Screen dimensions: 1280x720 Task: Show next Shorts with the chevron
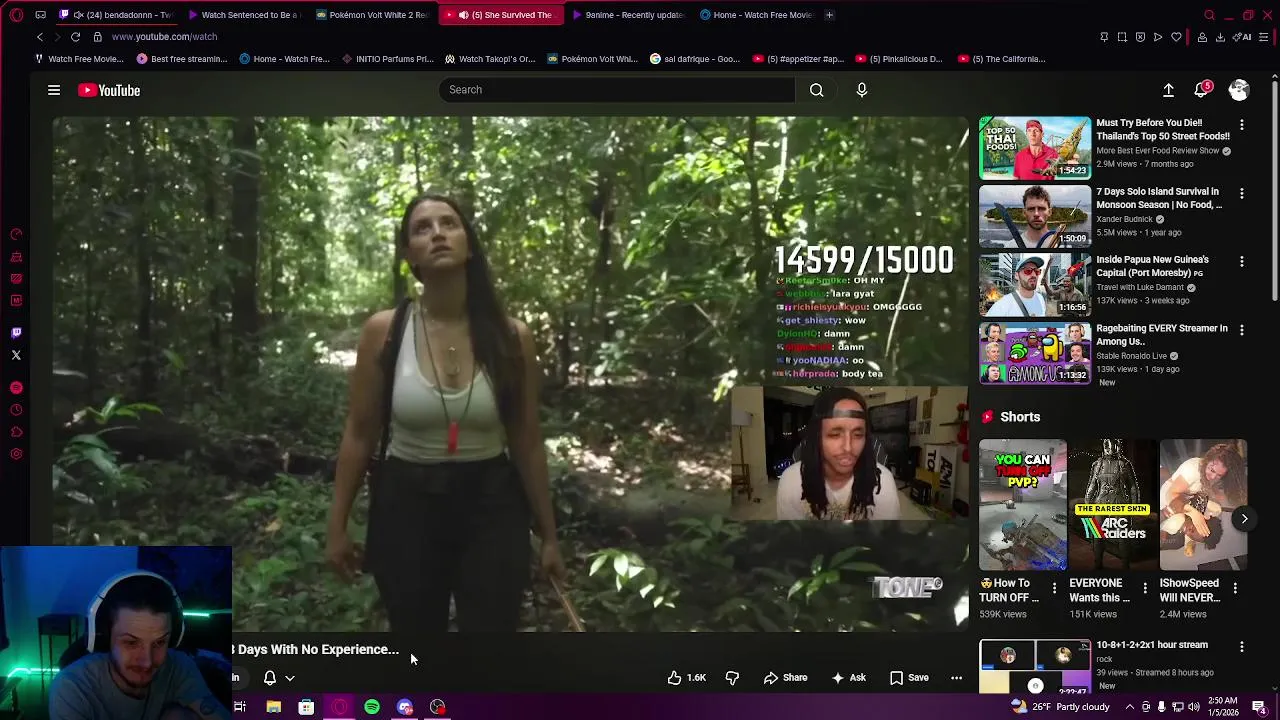tap(1244, 519)
